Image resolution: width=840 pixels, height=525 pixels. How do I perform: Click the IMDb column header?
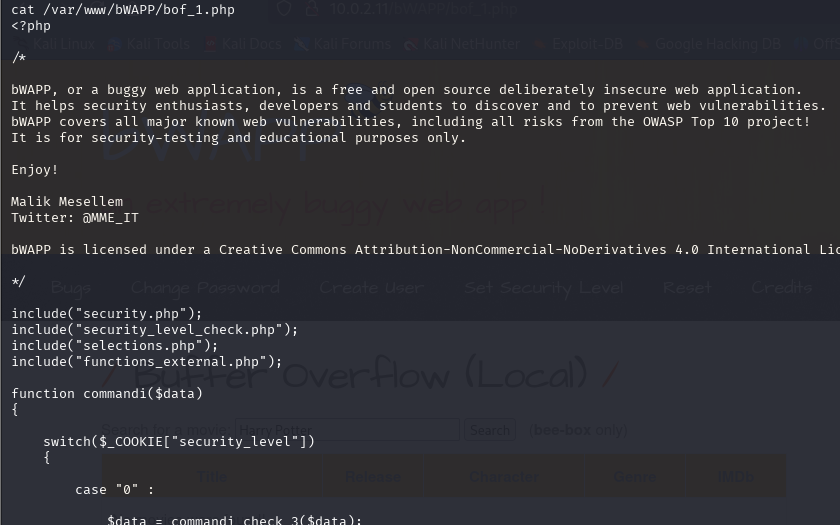coord(735,477)
